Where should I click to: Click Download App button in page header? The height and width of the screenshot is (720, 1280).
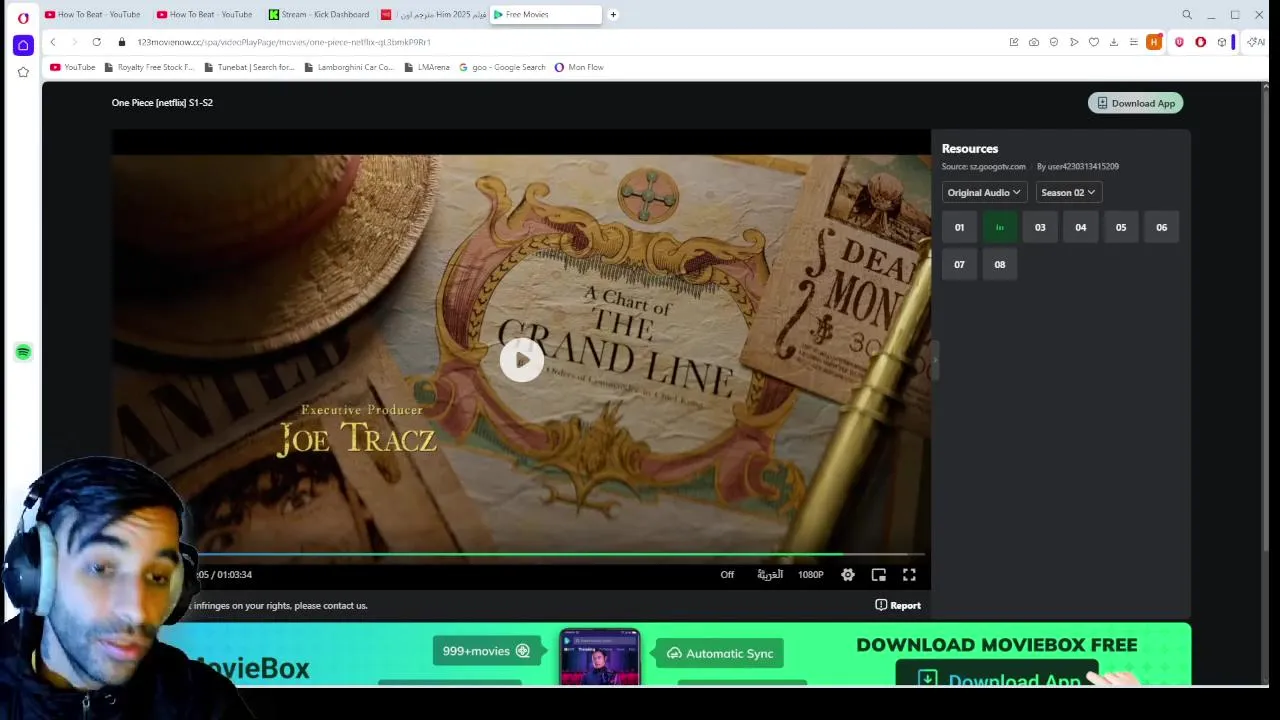[x=1135, y=103]
